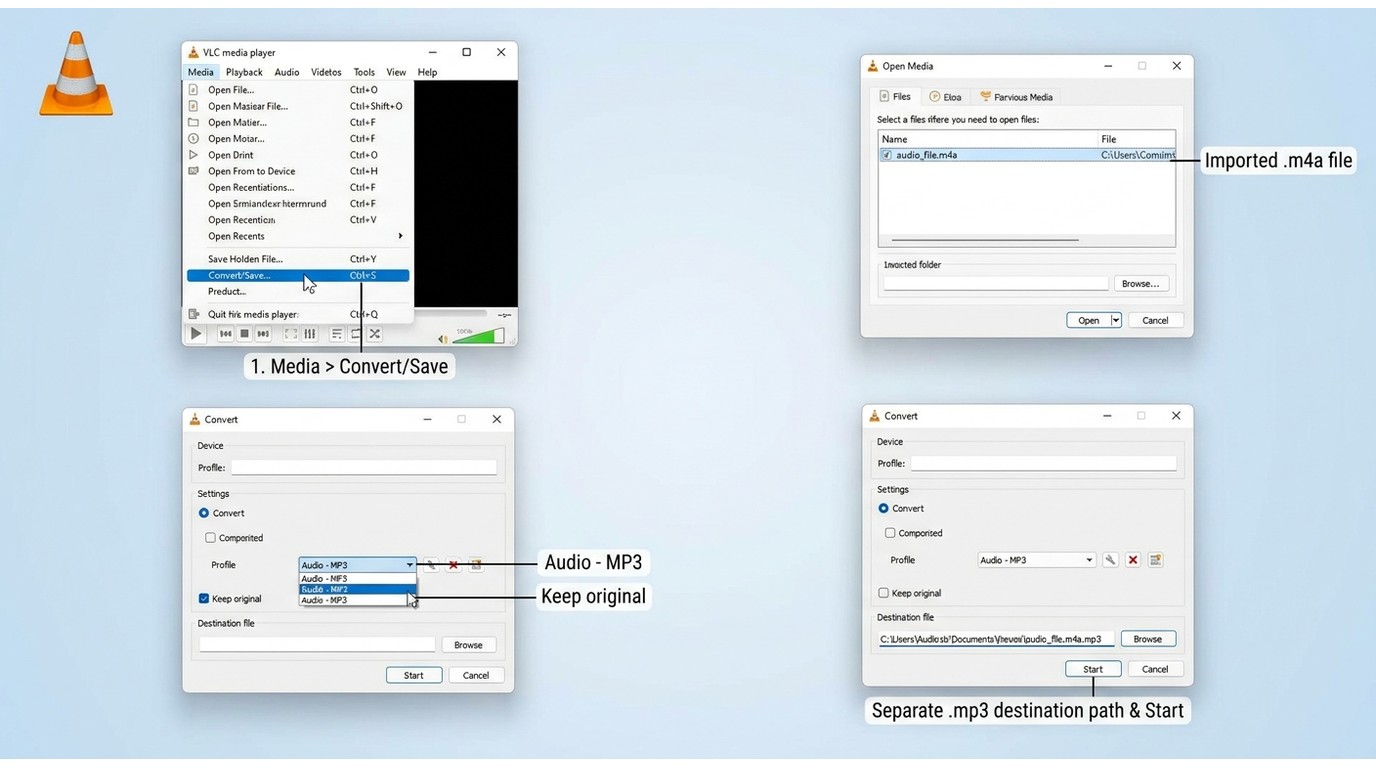This screenshot has height=768, width=1376.
Task: Click Start in Convert window with empty destination
Action: click(414, 675)
